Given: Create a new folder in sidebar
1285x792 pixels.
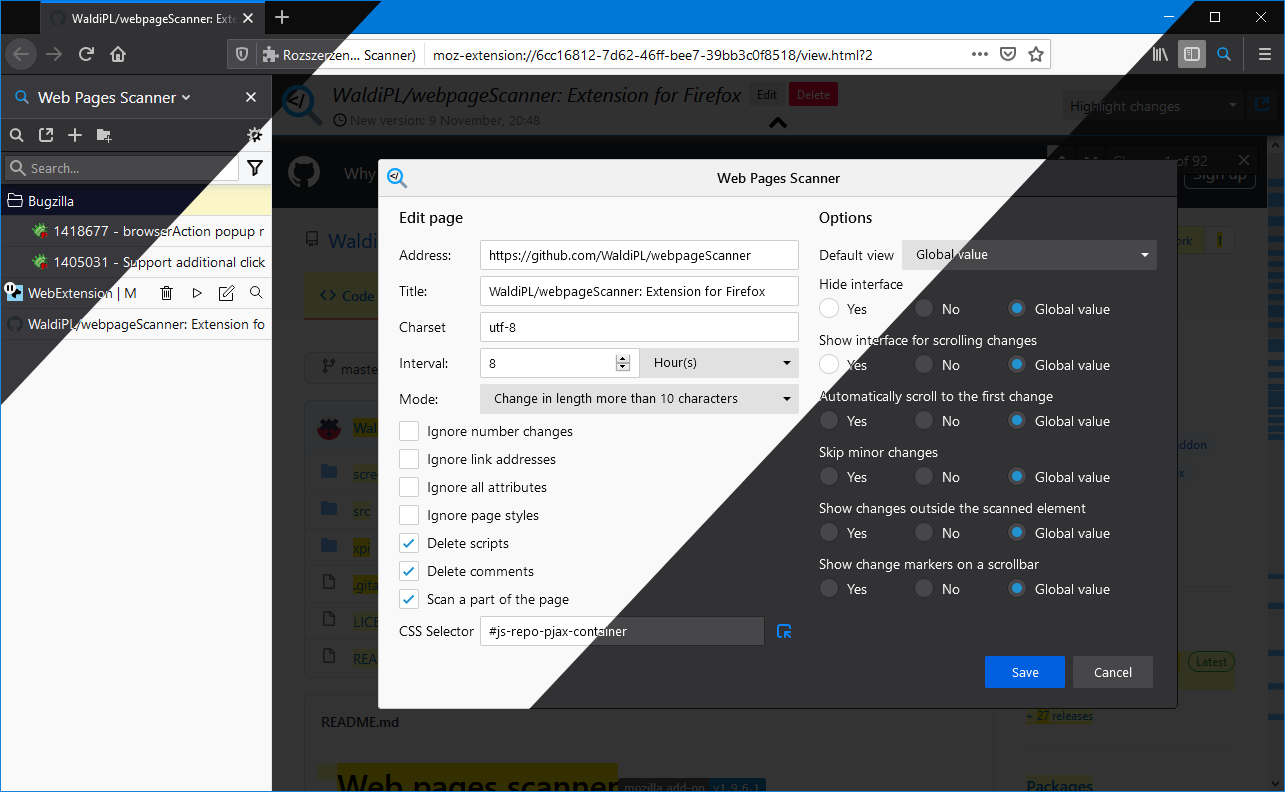Looking at the screenshot, I should pyautogui.click(x=104, y=135).
